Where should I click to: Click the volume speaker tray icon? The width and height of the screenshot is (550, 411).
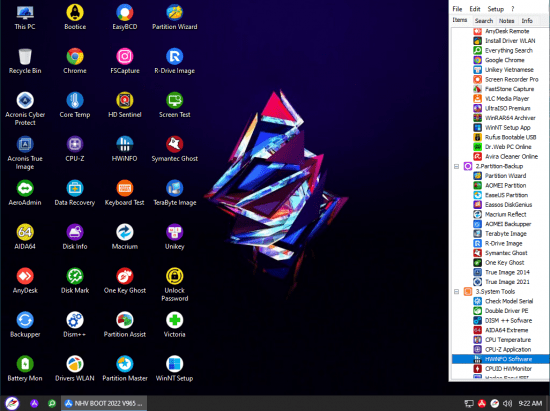507,404
